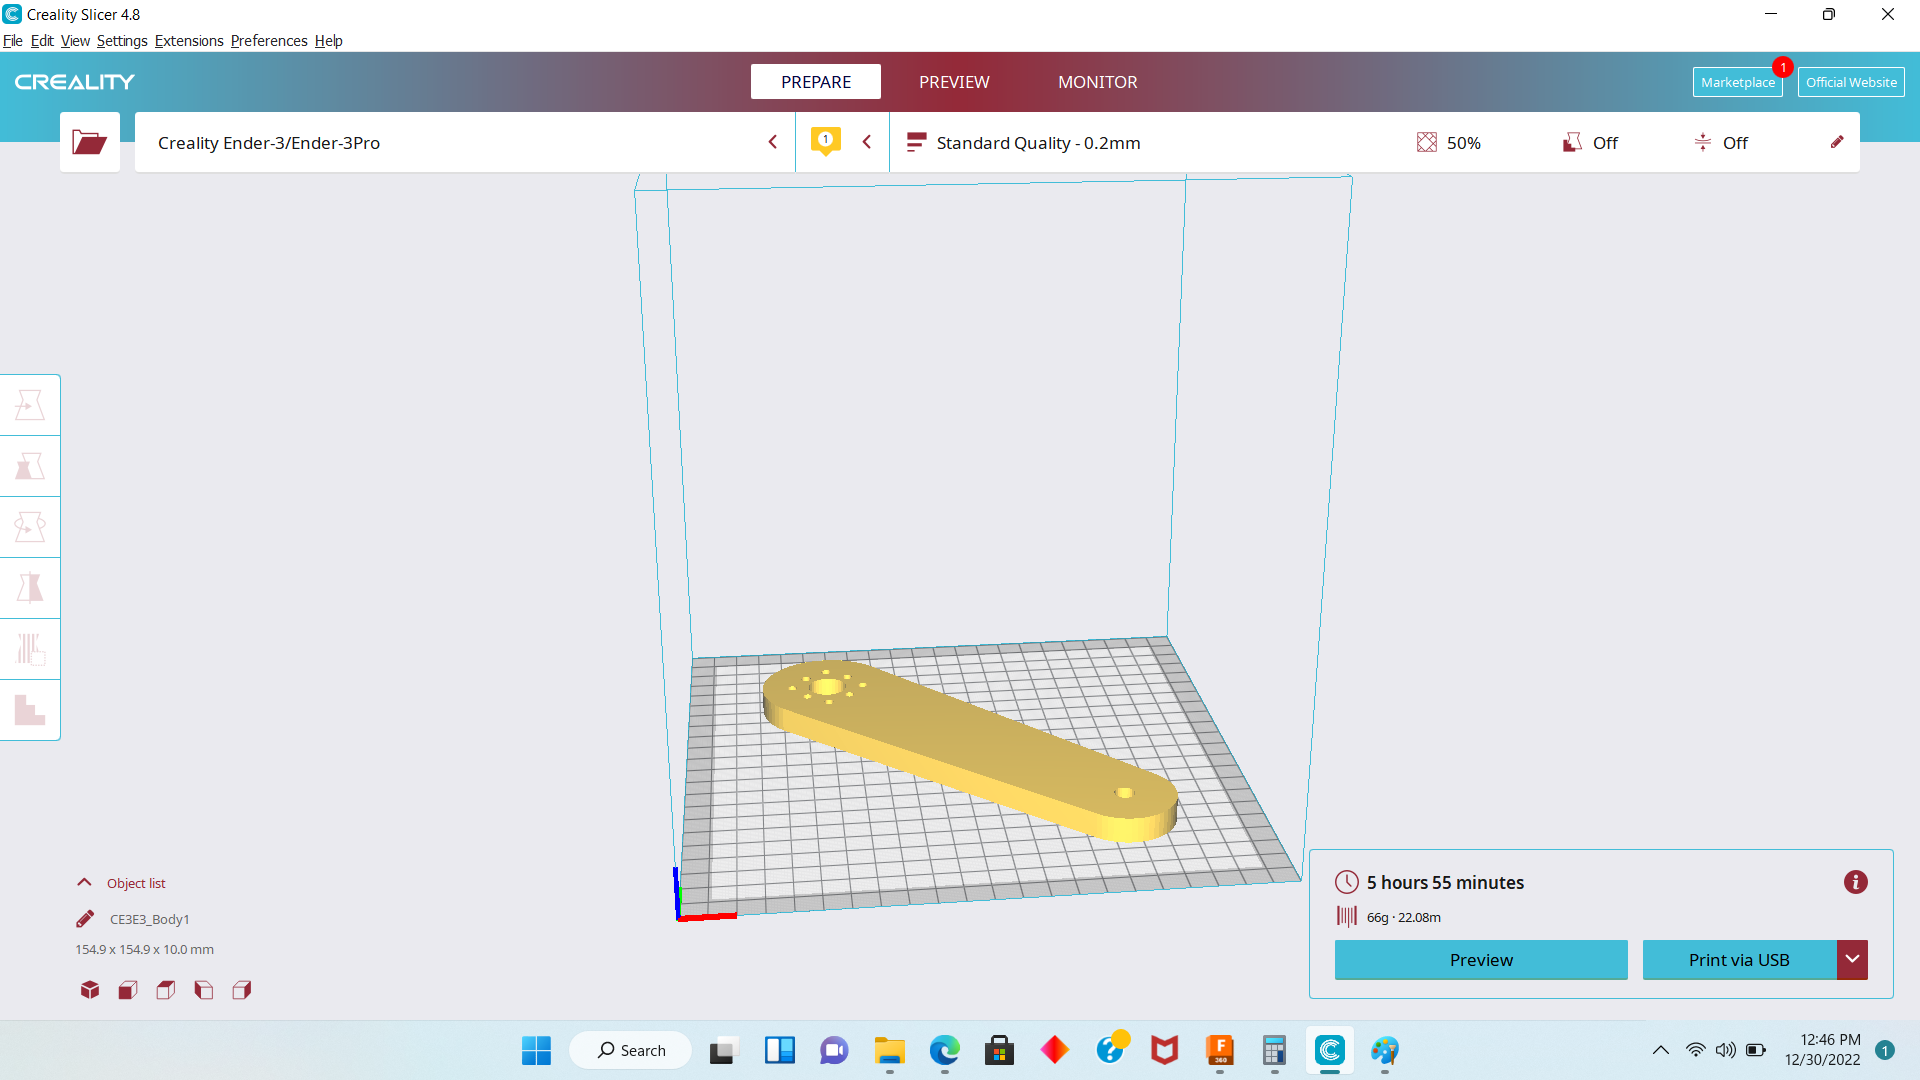Select the Mirror tool in the left toolbar
This screenshot has height=1080, width=1920.
(30, 588)
